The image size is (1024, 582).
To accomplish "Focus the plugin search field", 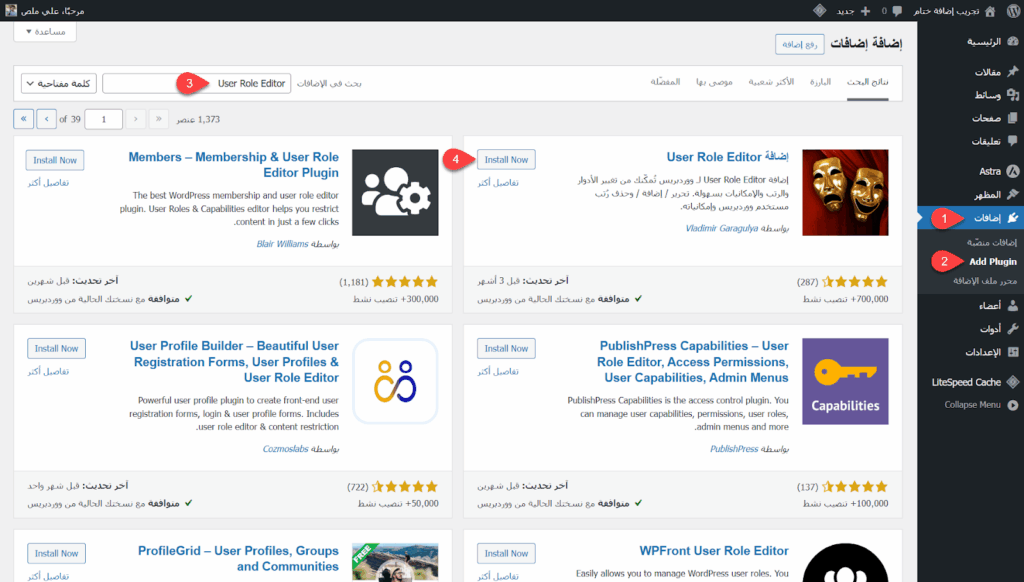I will coord(196,83).
